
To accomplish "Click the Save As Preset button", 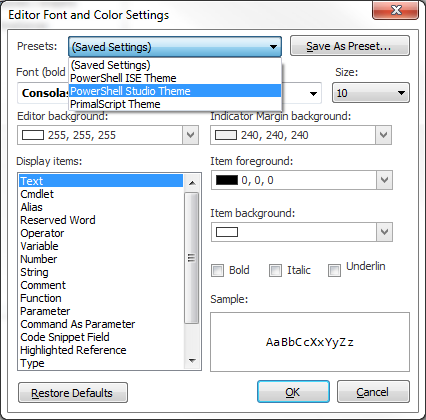I will pos(350,46).
